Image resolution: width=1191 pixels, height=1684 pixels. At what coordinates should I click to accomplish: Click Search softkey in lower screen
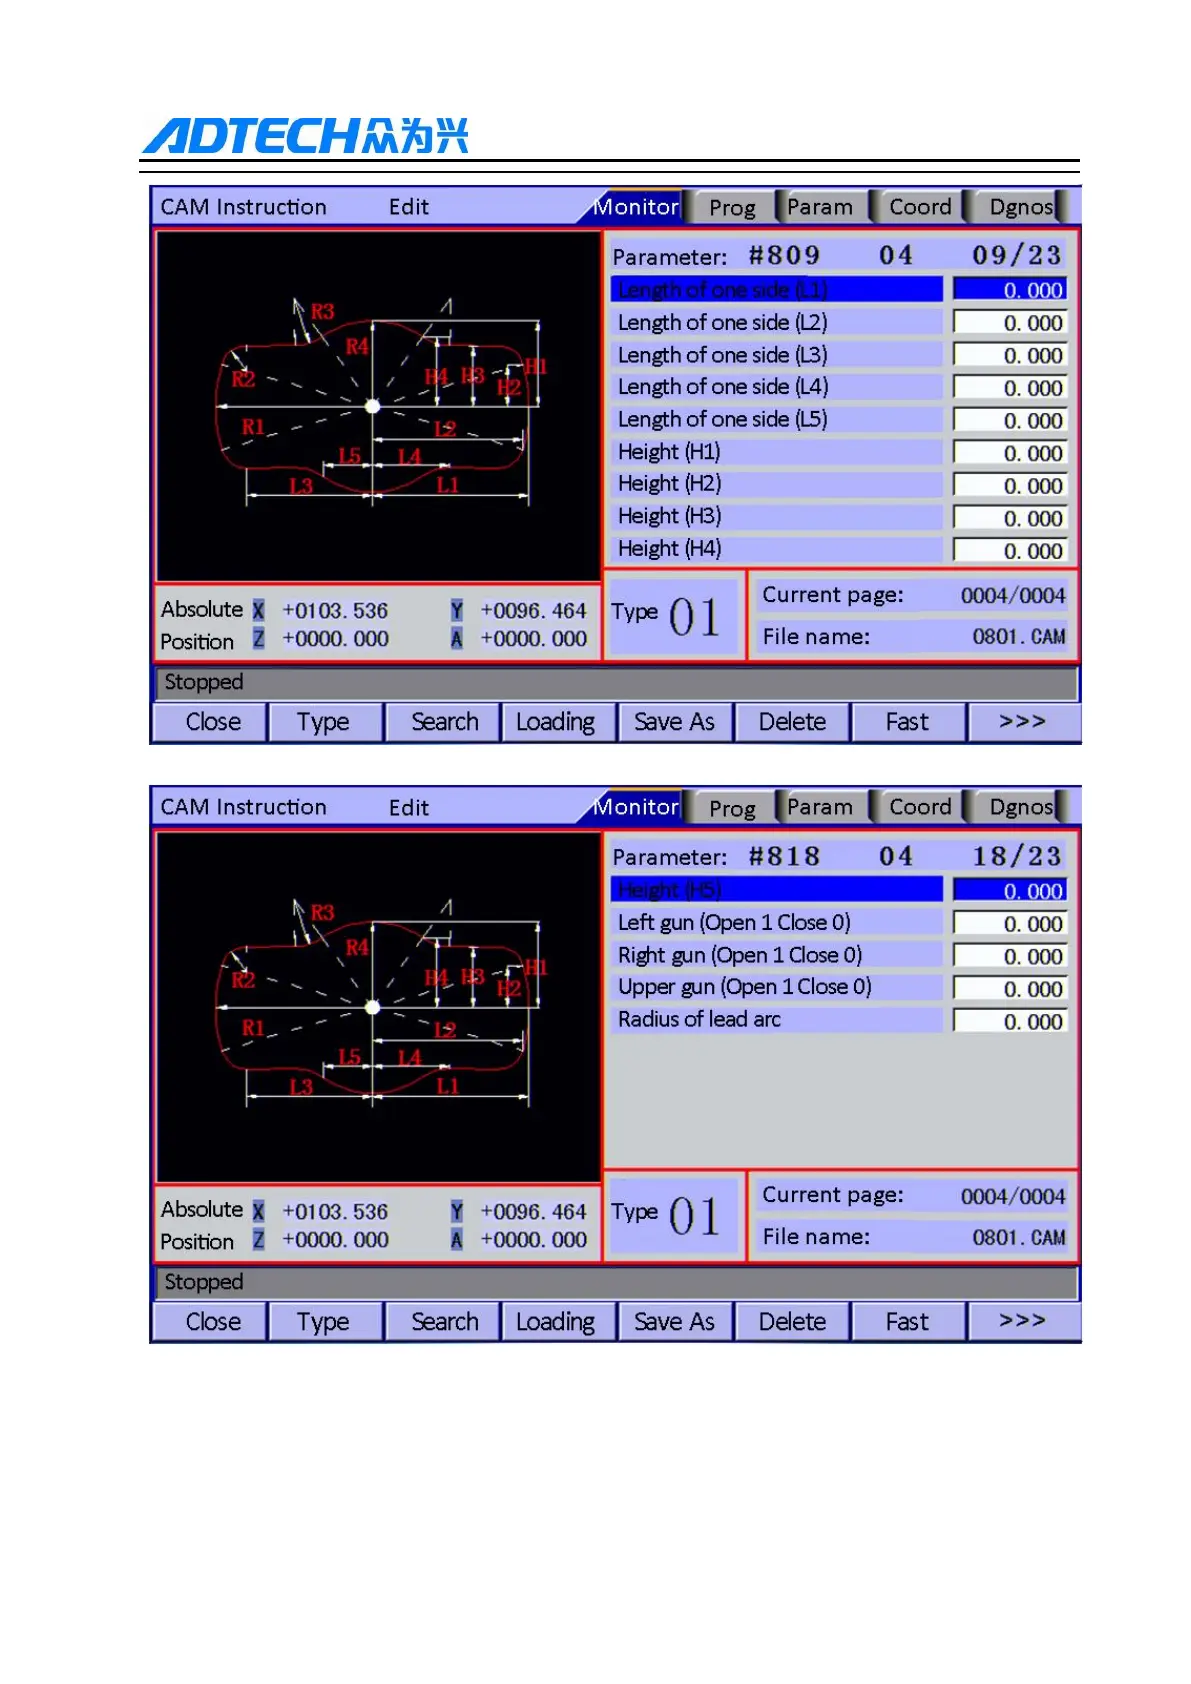[x=443, y=1322]
